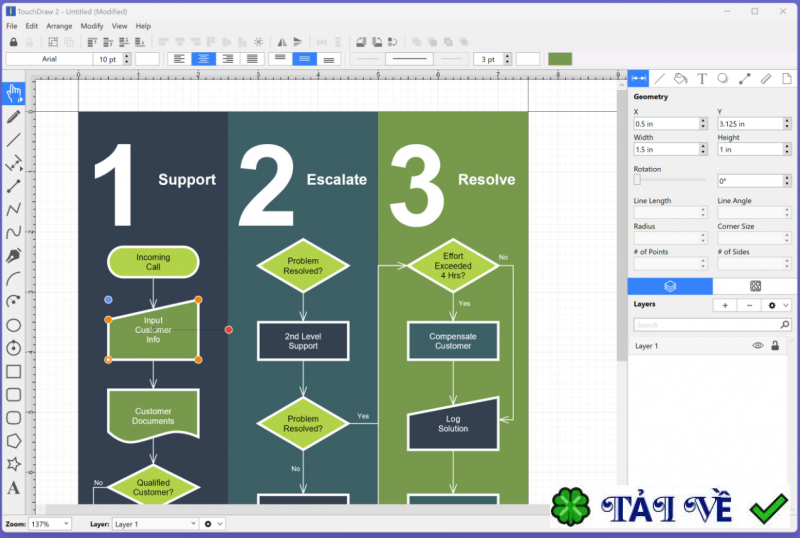The width and height of the screenshot is (800, 538).
Task: Hide Layer 1 with the eye icon
Action: point(758,345)
